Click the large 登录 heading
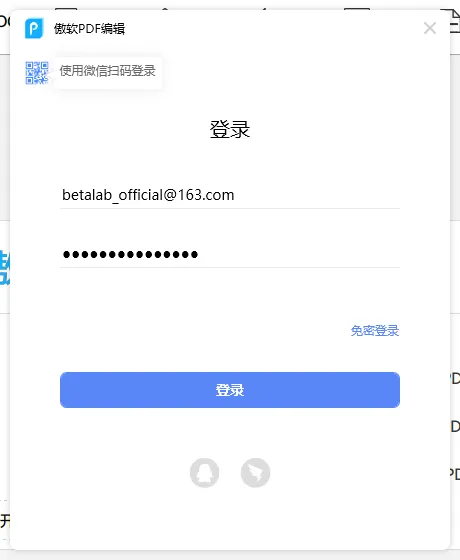The width and height of the screenshot is (460, 560). coord(230,129)
